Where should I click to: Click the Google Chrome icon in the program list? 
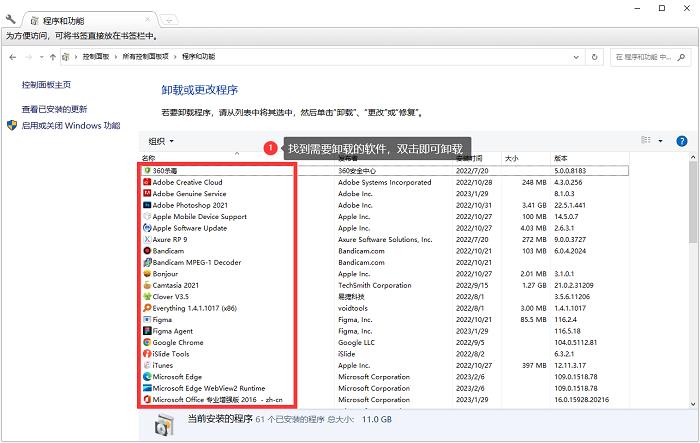click(x=147, y=342)
